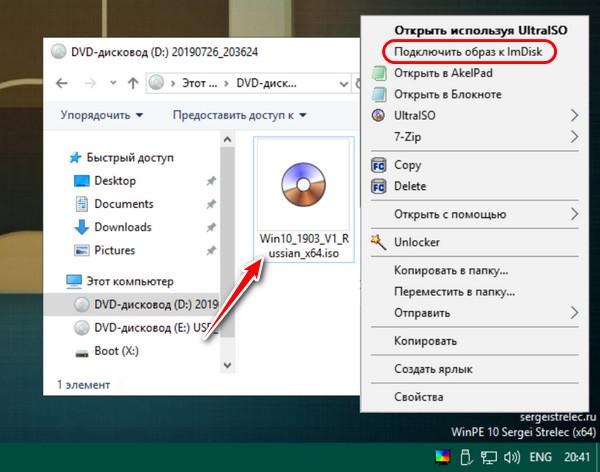
Task: Click the Этот компьютер monitor icon
Action: coord(74,281)
